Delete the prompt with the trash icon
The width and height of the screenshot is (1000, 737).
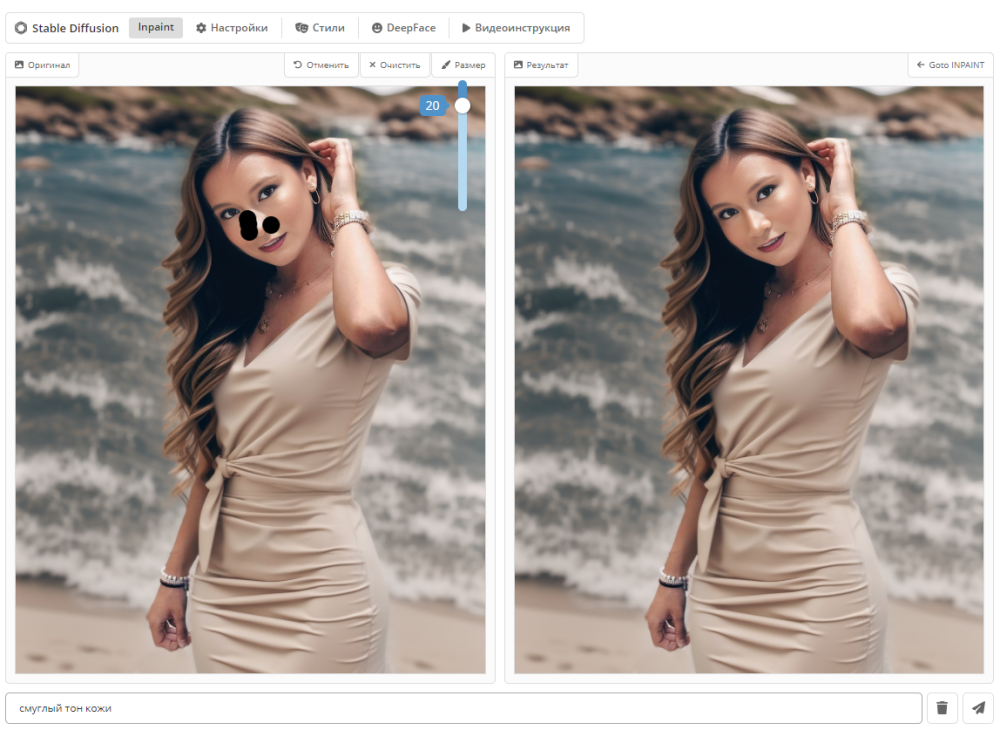942,708
